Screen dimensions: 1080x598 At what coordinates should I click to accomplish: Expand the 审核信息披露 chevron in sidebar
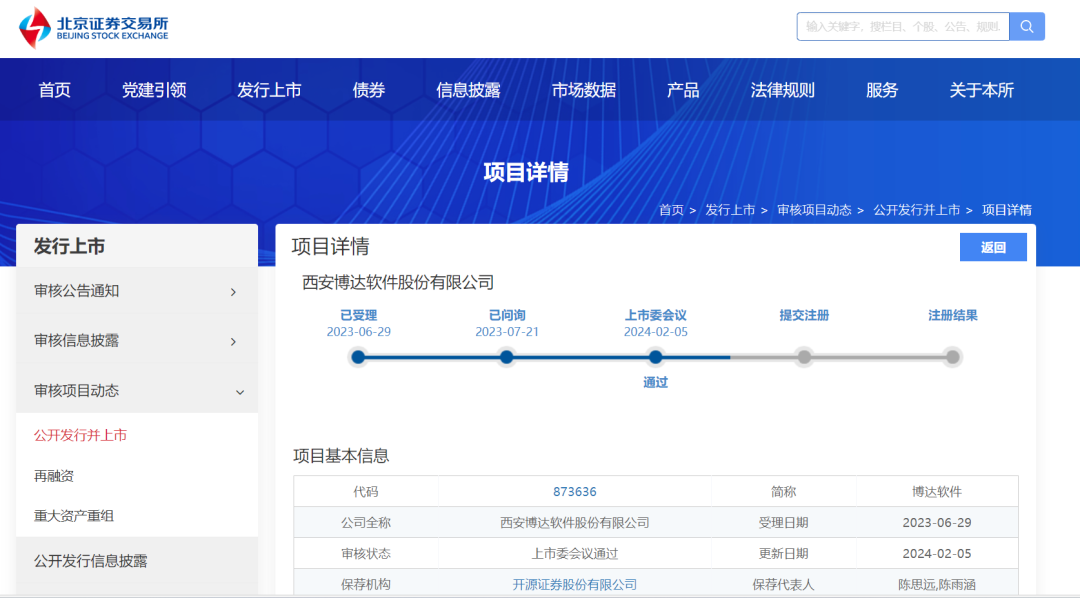(x=233, y=342)
